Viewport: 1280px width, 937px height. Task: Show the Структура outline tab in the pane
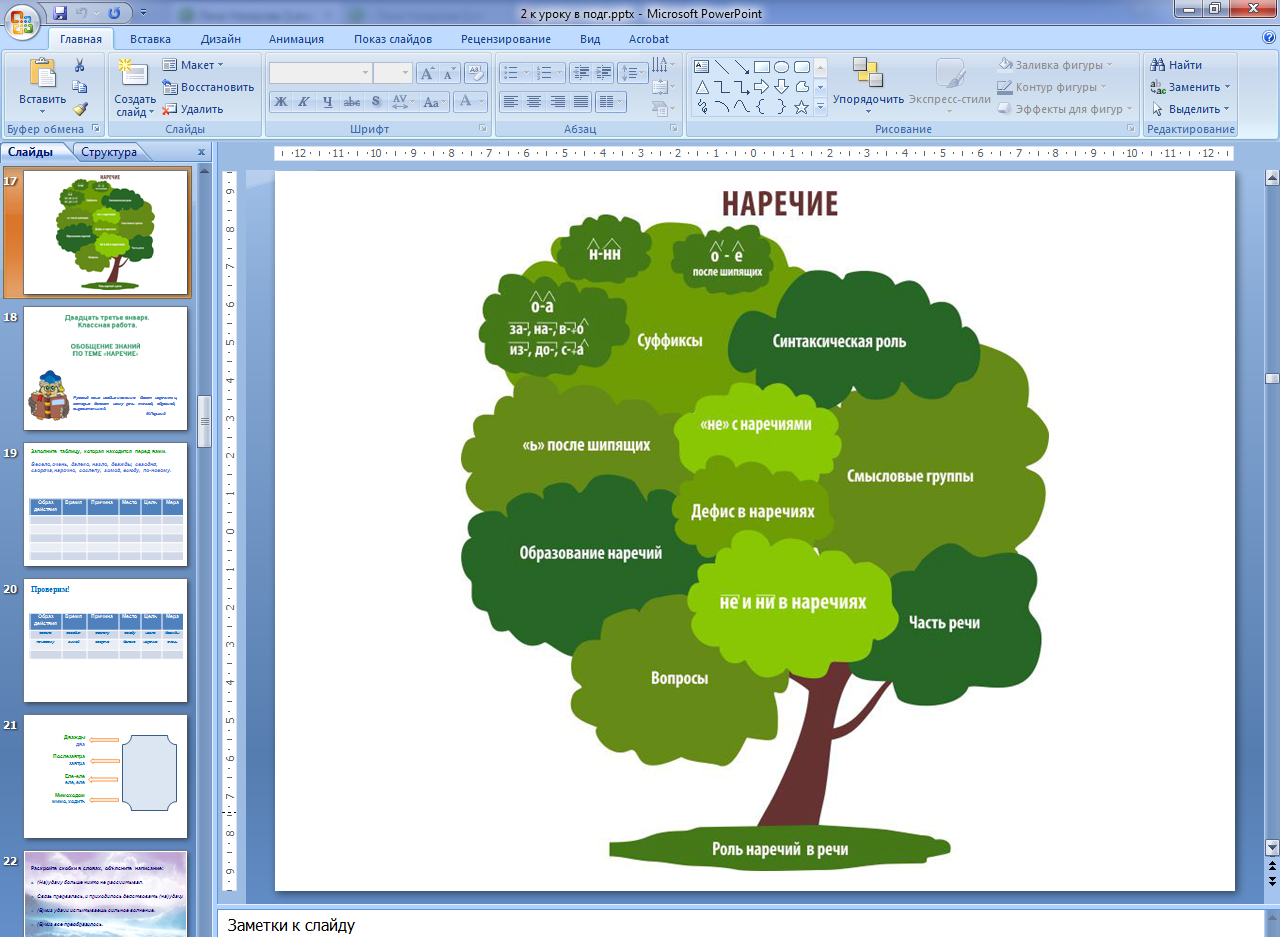pyautogui.click(x=109, y=152)
